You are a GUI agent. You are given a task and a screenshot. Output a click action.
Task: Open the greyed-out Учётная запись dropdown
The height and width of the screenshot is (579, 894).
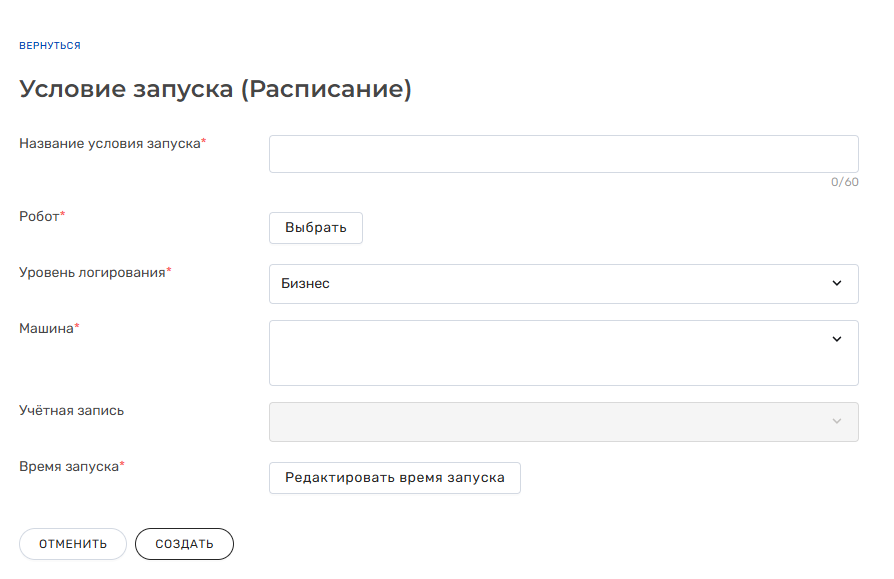click(563, 422)
